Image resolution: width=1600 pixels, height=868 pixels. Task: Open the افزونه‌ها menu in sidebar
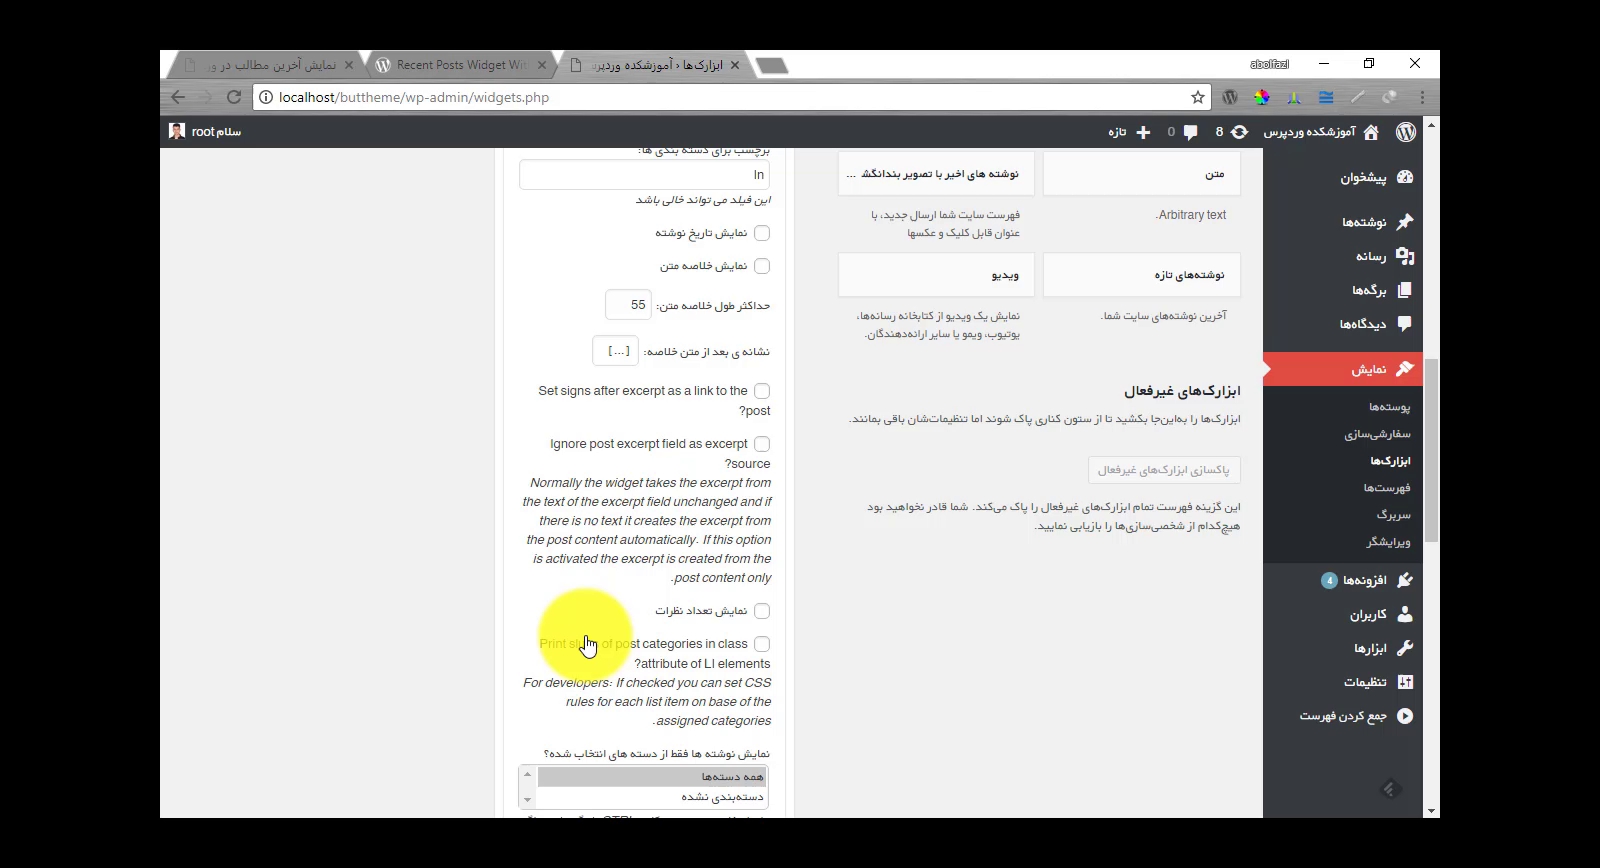click(1364, 580)
